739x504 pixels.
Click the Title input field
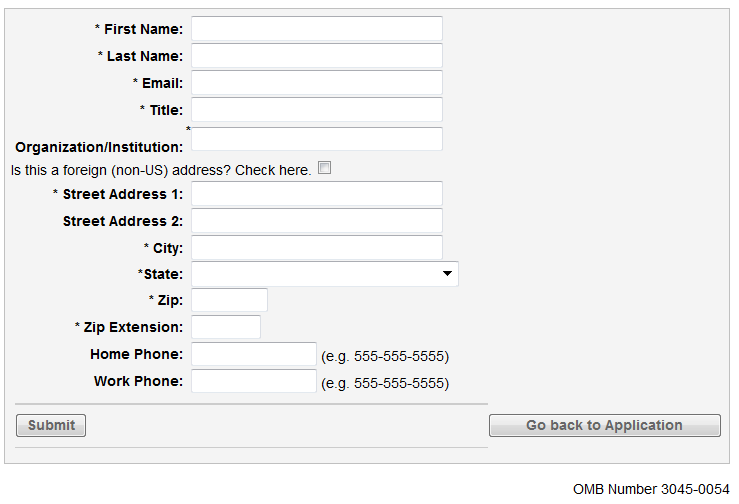(316, 110)
